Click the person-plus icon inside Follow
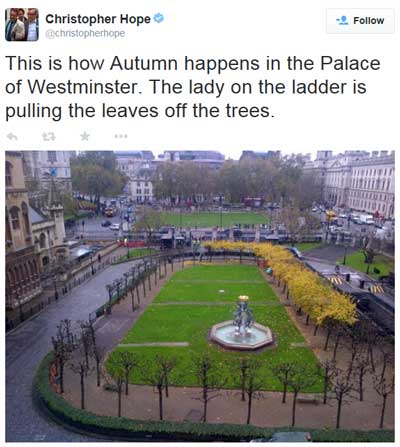This screenshot has height=447, width=400. coord(342,21)
